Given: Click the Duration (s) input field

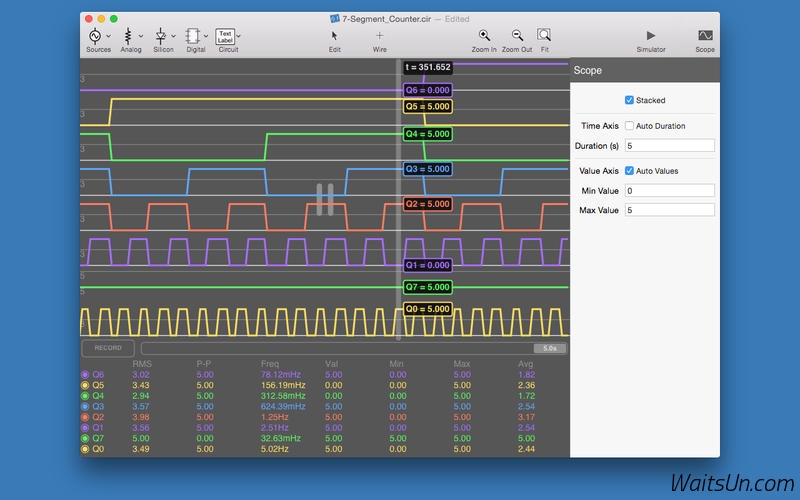Looking at the screenshot, I should click(669, 146).
